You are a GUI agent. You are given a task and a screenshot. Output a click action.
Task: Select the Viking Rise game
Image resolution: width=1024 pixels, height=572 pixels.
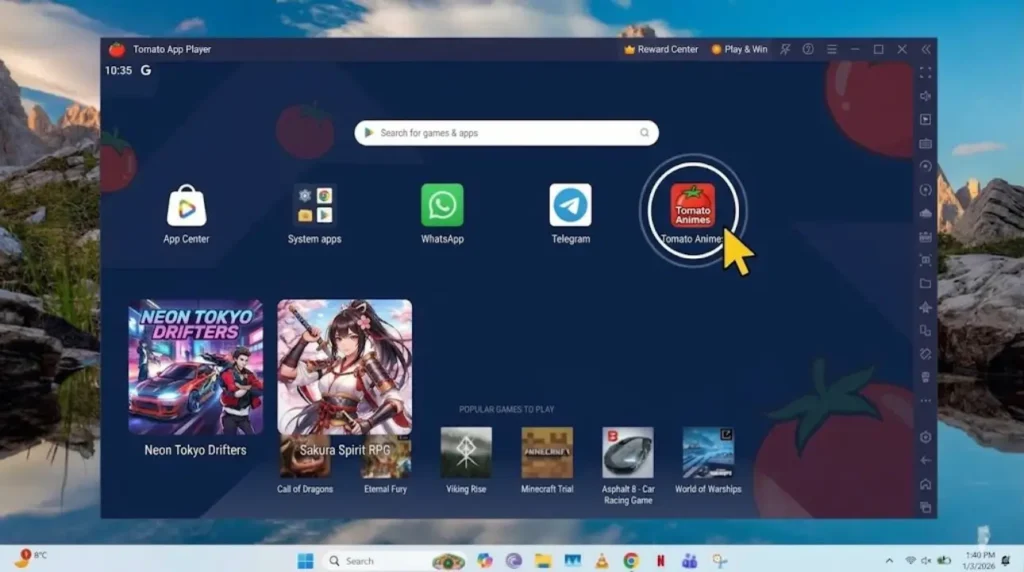(x=466, y=453)
